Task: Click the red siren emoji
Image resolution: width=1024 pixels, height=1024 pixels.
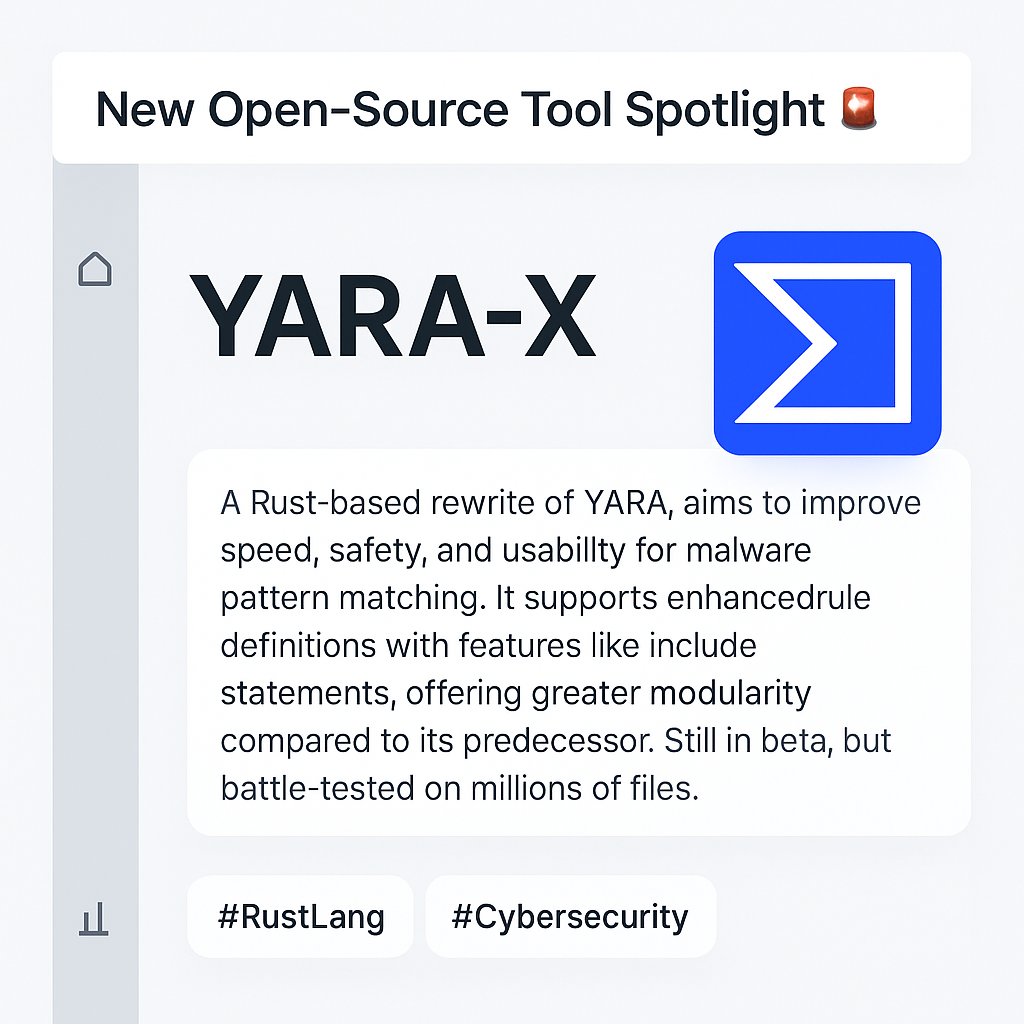Action: click(x=859, y=108)
